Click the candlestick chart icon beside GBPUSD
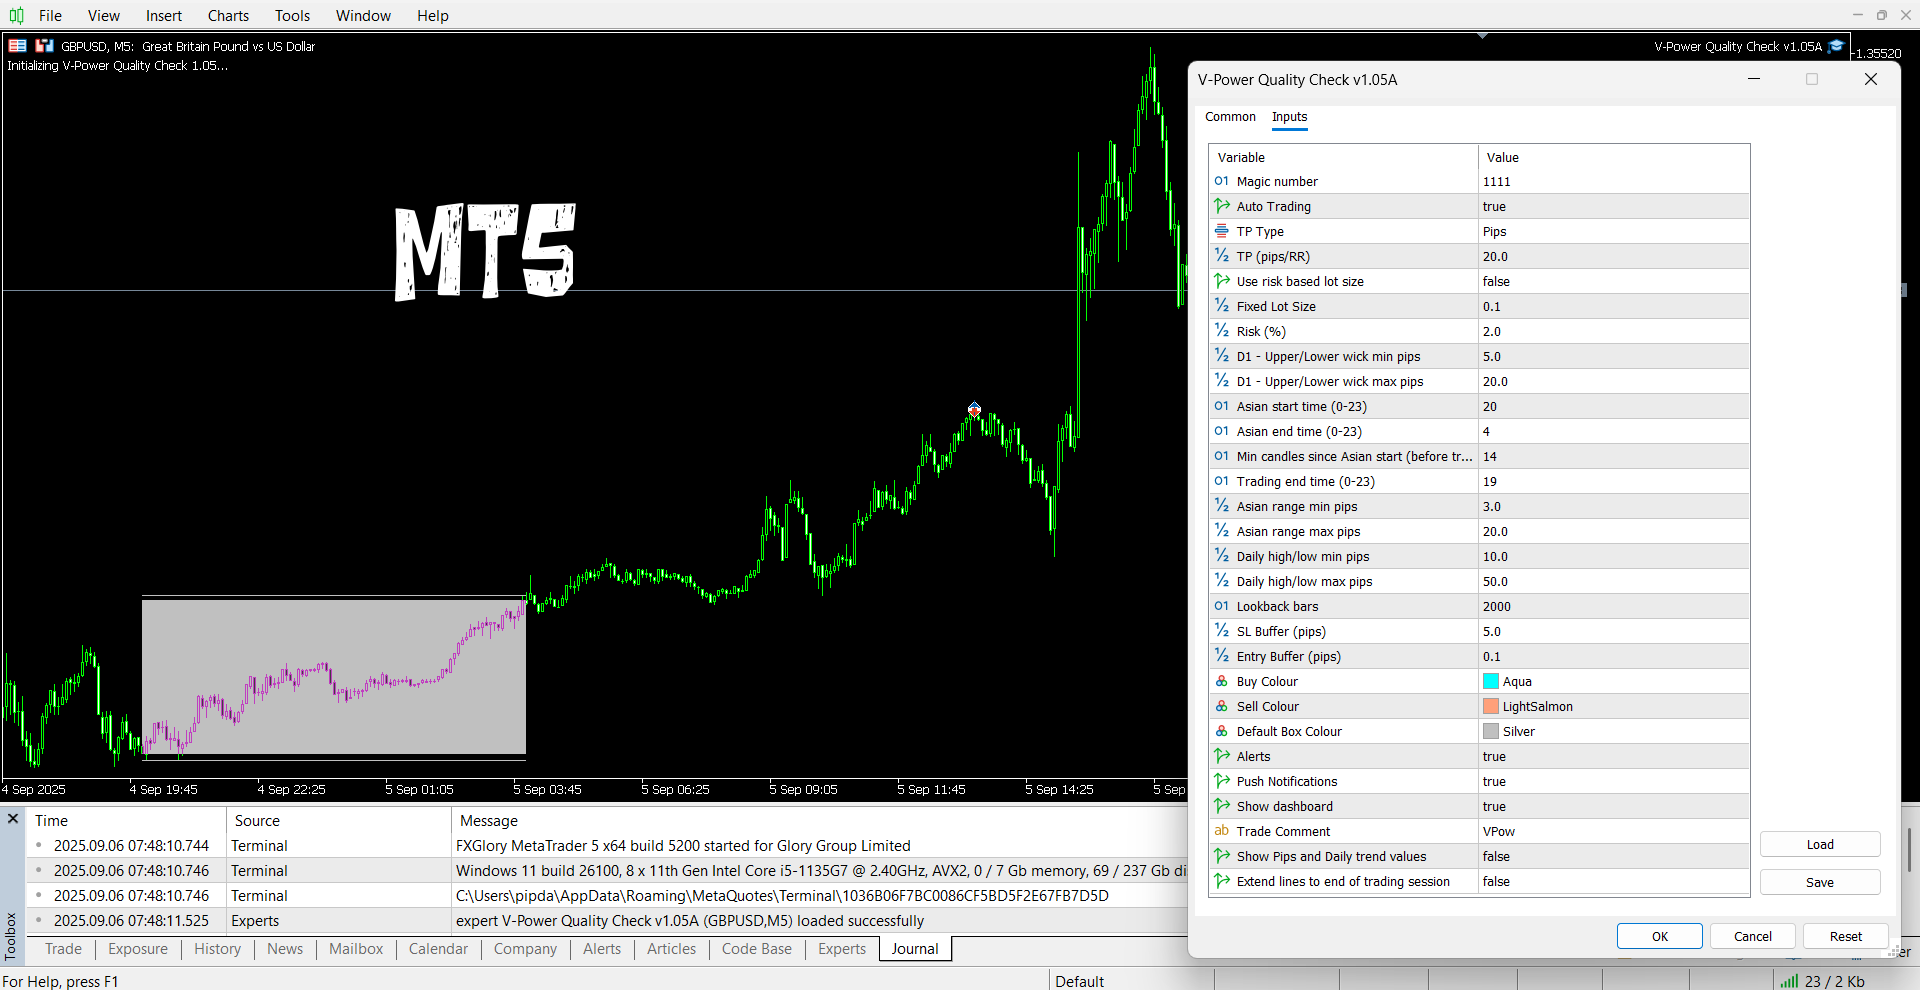The height and width of the screenshot is (990, 1920). click(44, 46)
